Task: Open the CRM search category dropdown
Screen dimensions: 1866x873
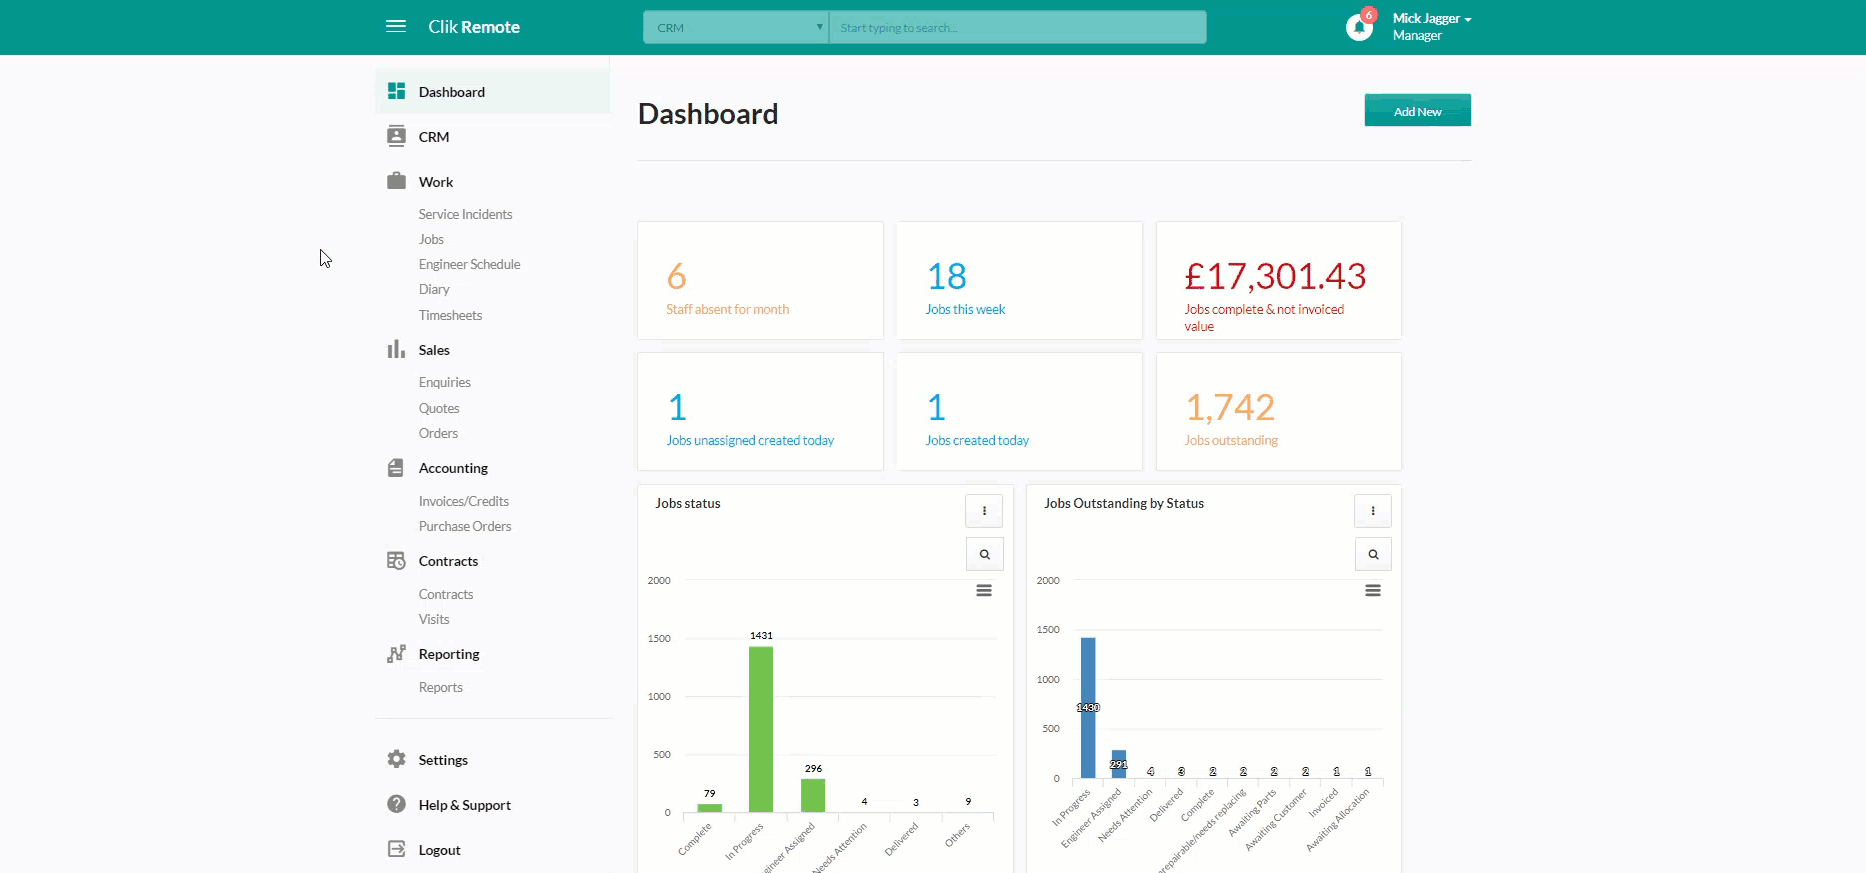Action: point(736,27)
